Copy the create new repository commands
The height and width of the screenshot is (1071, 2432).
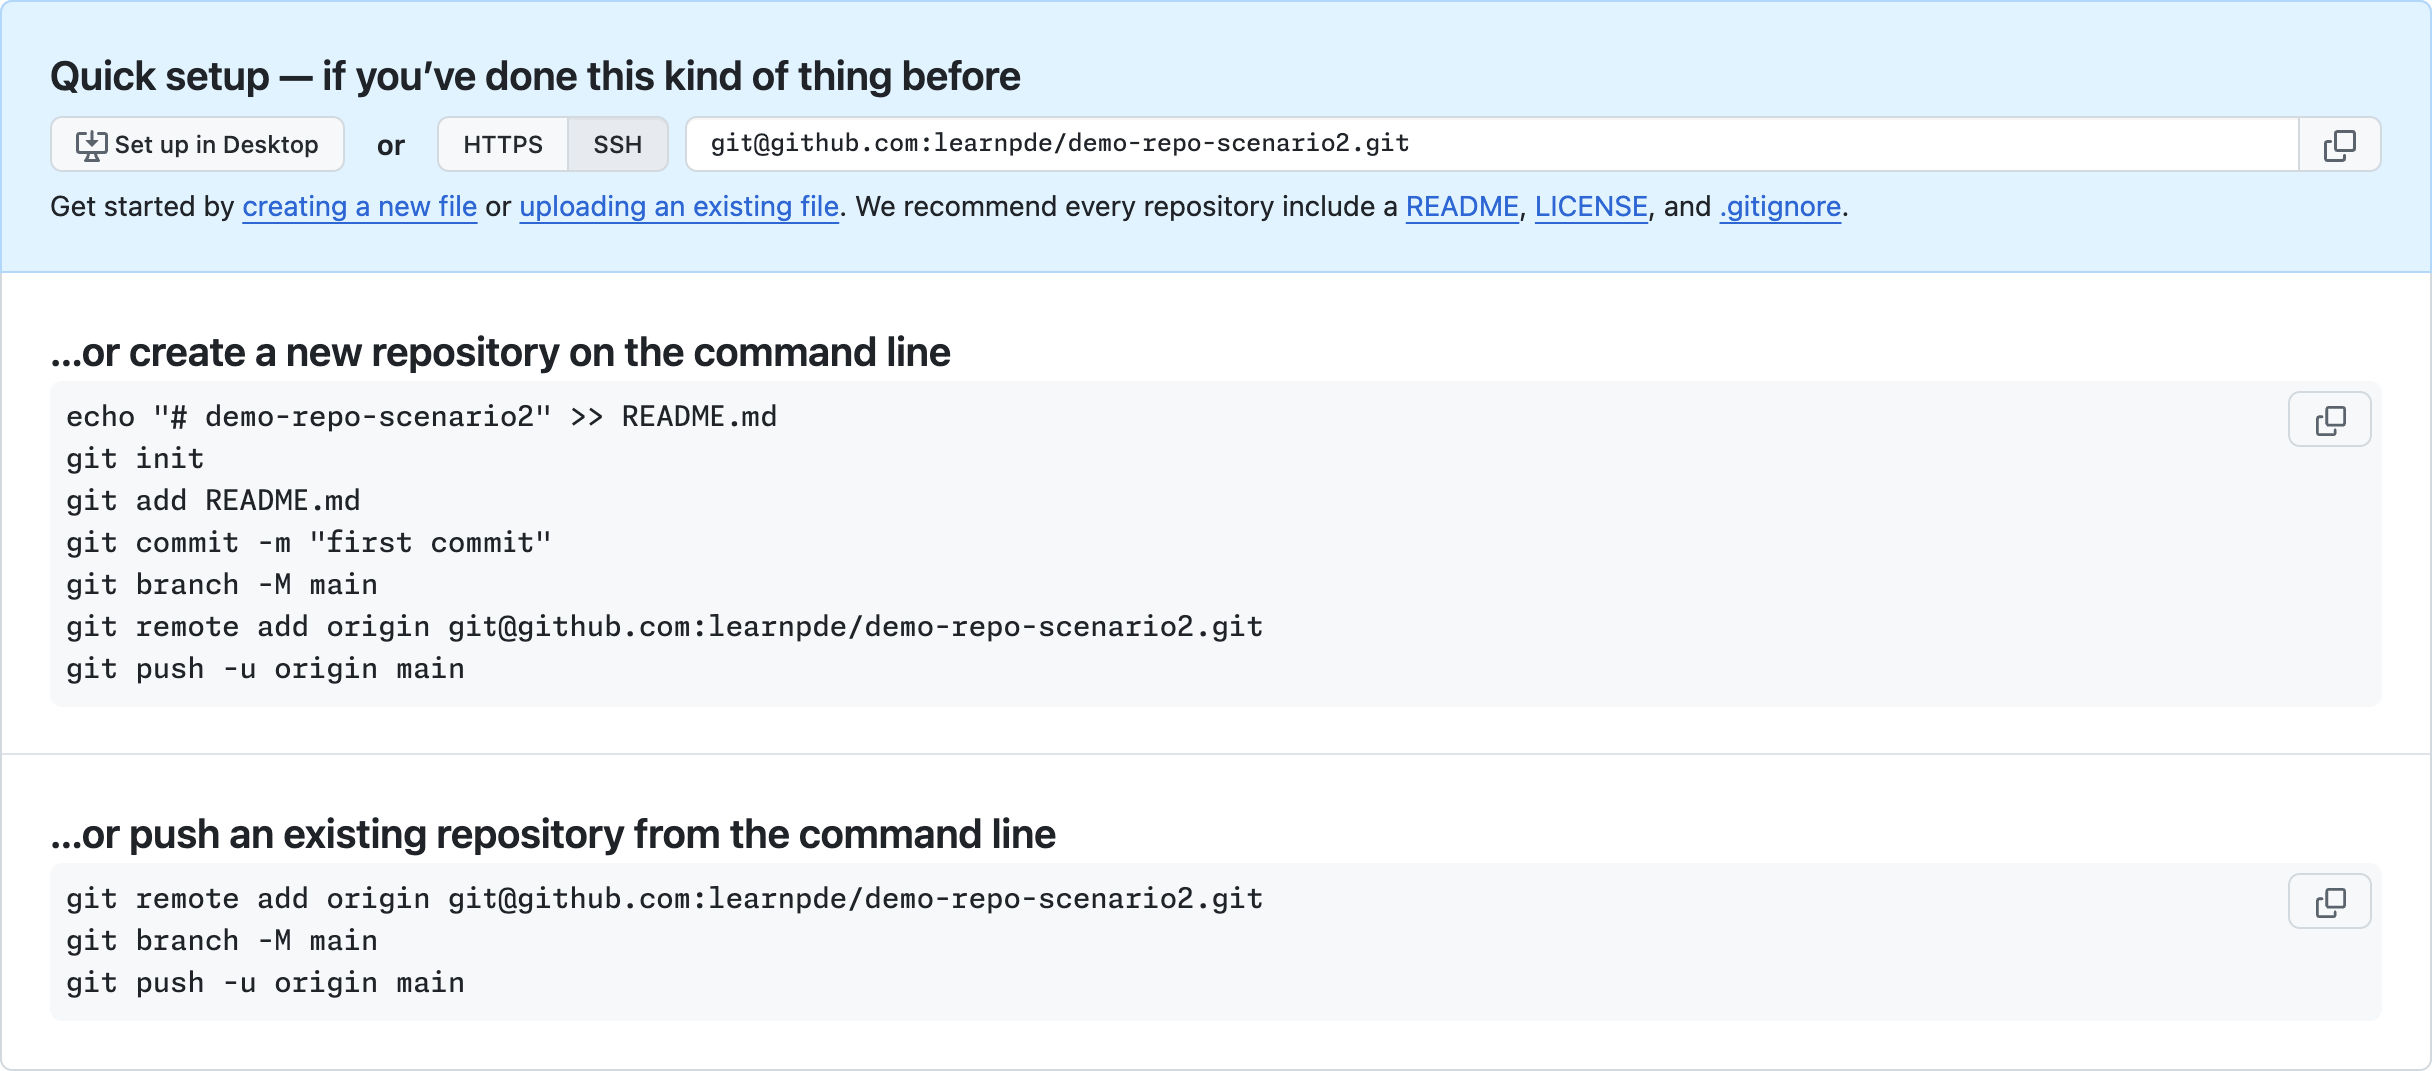[x=2330, y=419]
